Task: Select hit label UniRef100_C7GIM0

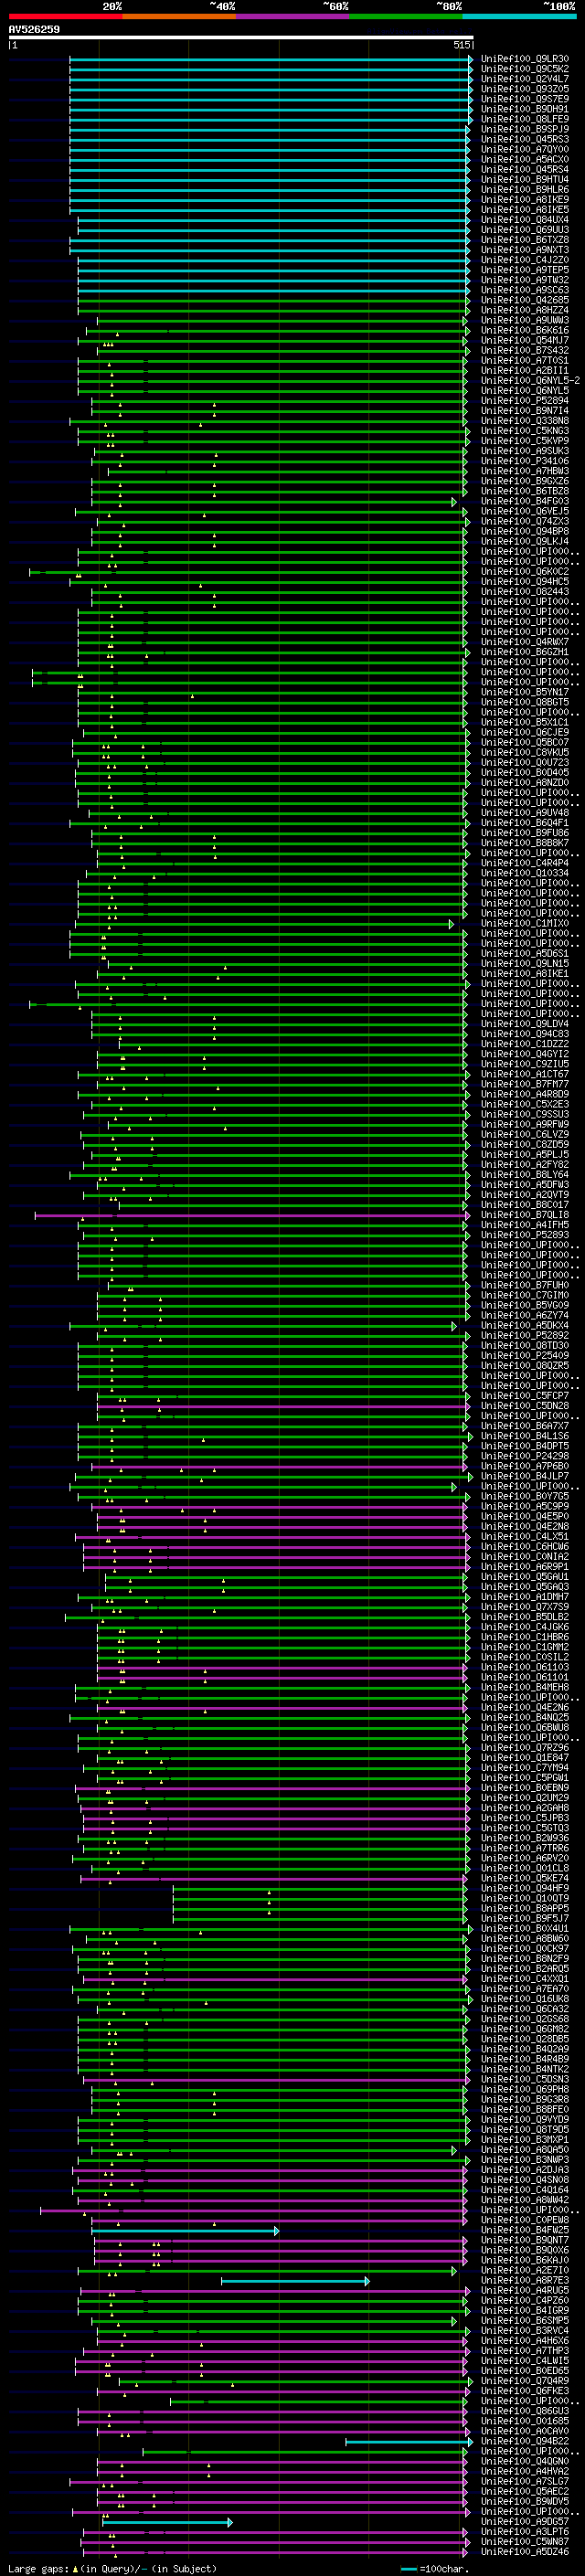Action: pos(525,1295)
